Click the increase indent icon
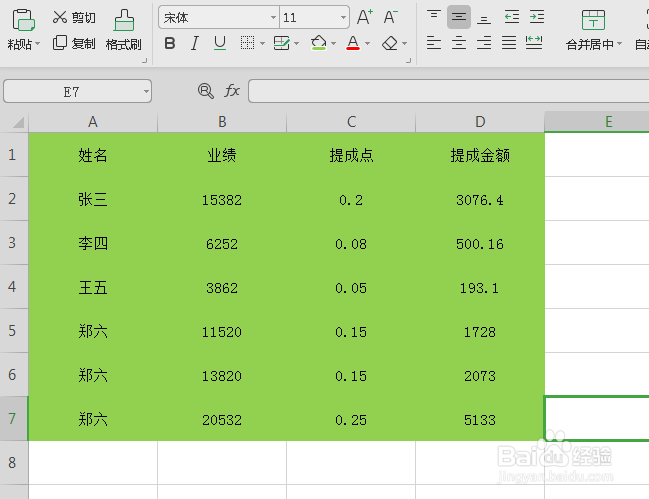This screenshot has height=499, width=649. [x=537, y=17]
